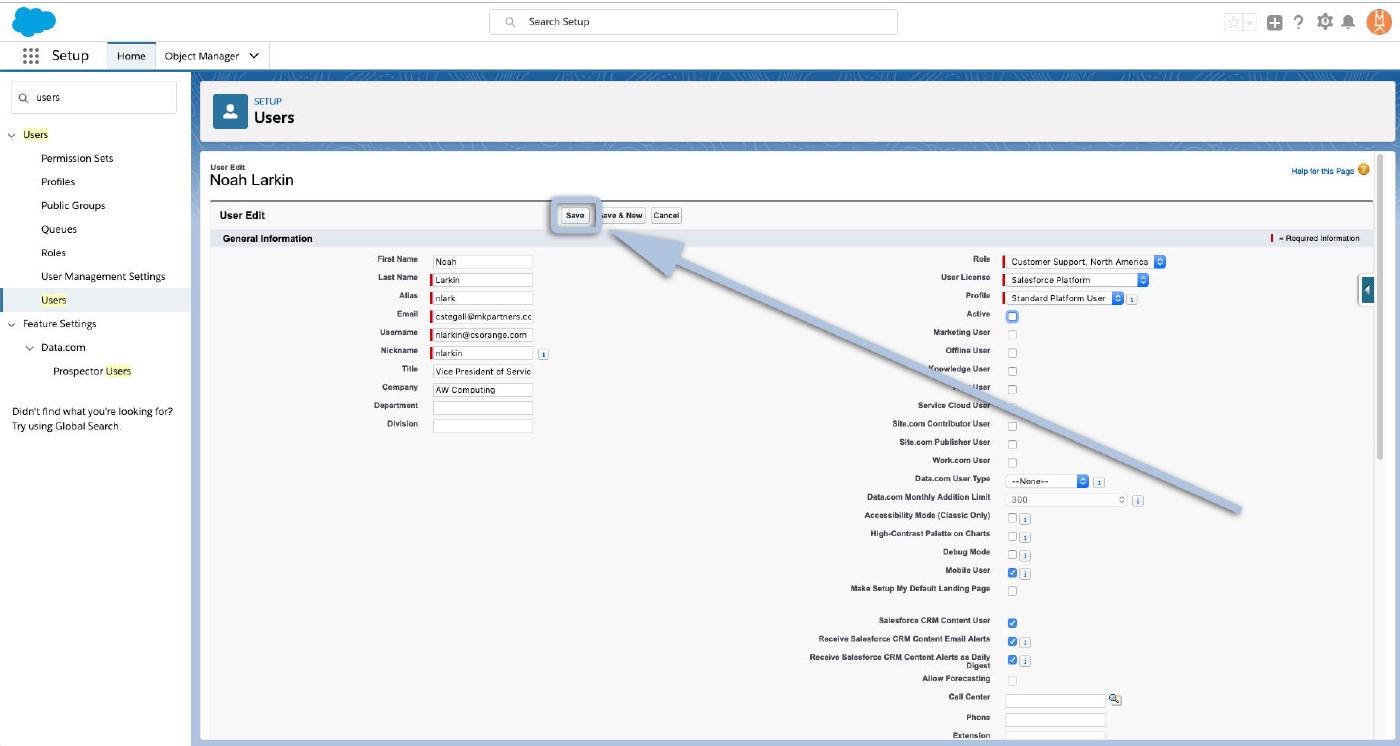Enable the Offline User checkbox
Viewport: 1400px width, 746px height.
click(1012, 353)
